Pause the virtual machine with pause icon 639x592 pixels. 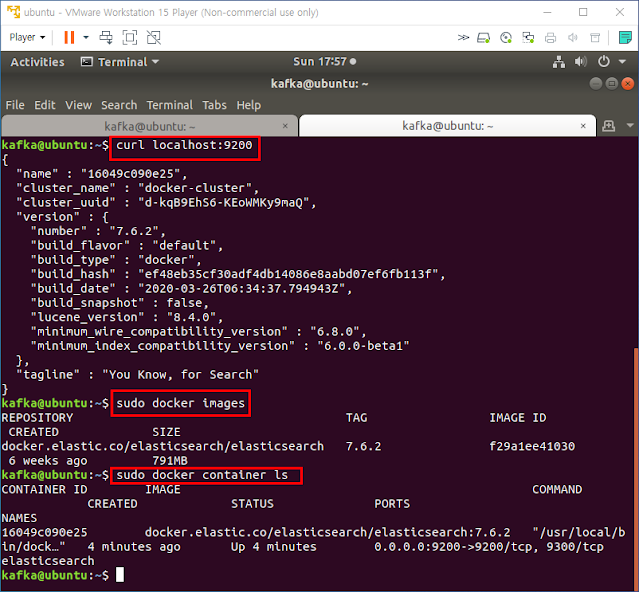(69, 37)
